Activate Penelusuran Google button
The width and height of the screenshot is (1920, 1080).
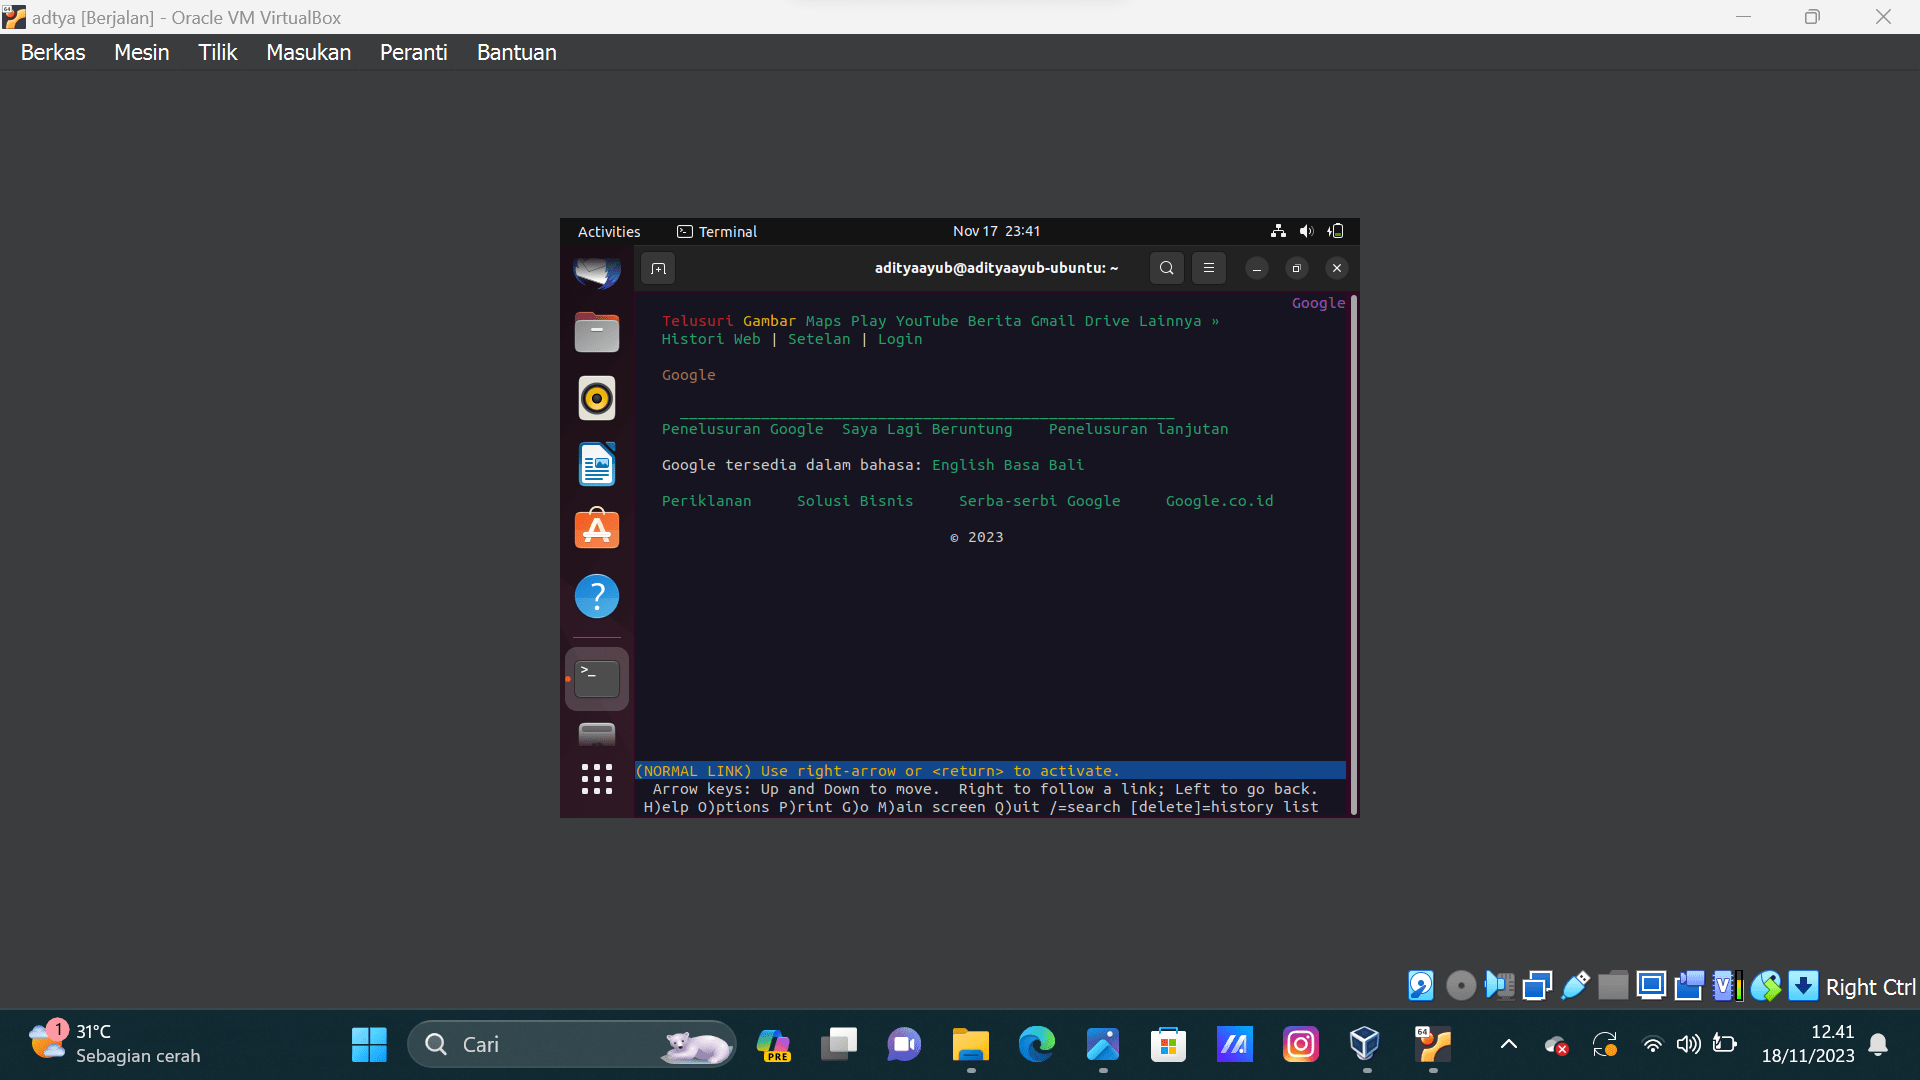pos(743,429)
